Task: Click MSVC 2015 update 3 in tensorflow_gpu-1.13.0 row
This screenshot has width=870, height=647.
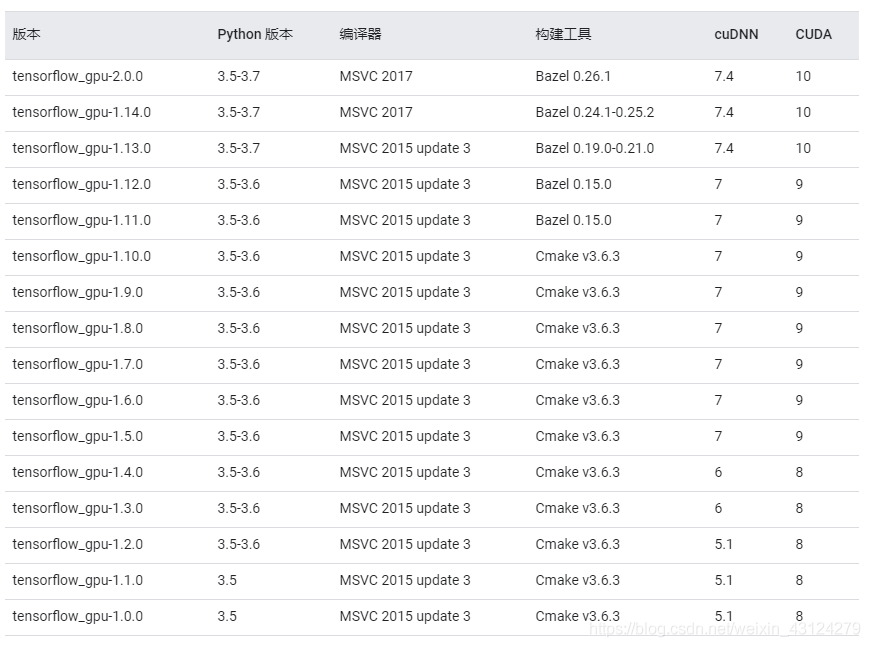Action: point(405,149)
